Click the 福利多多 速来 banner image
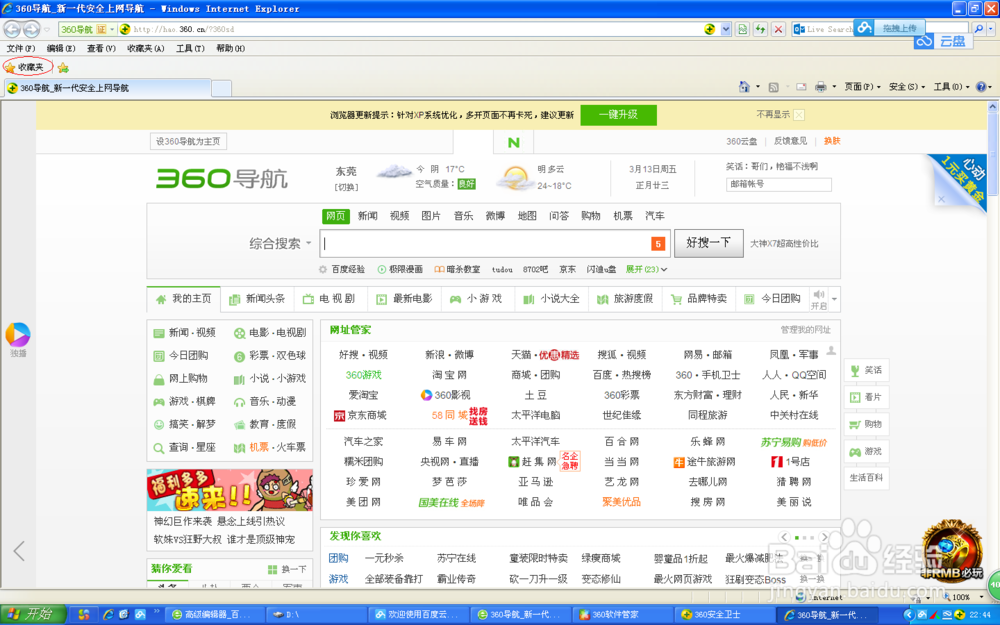1000x625 pixels. (230, 490)
